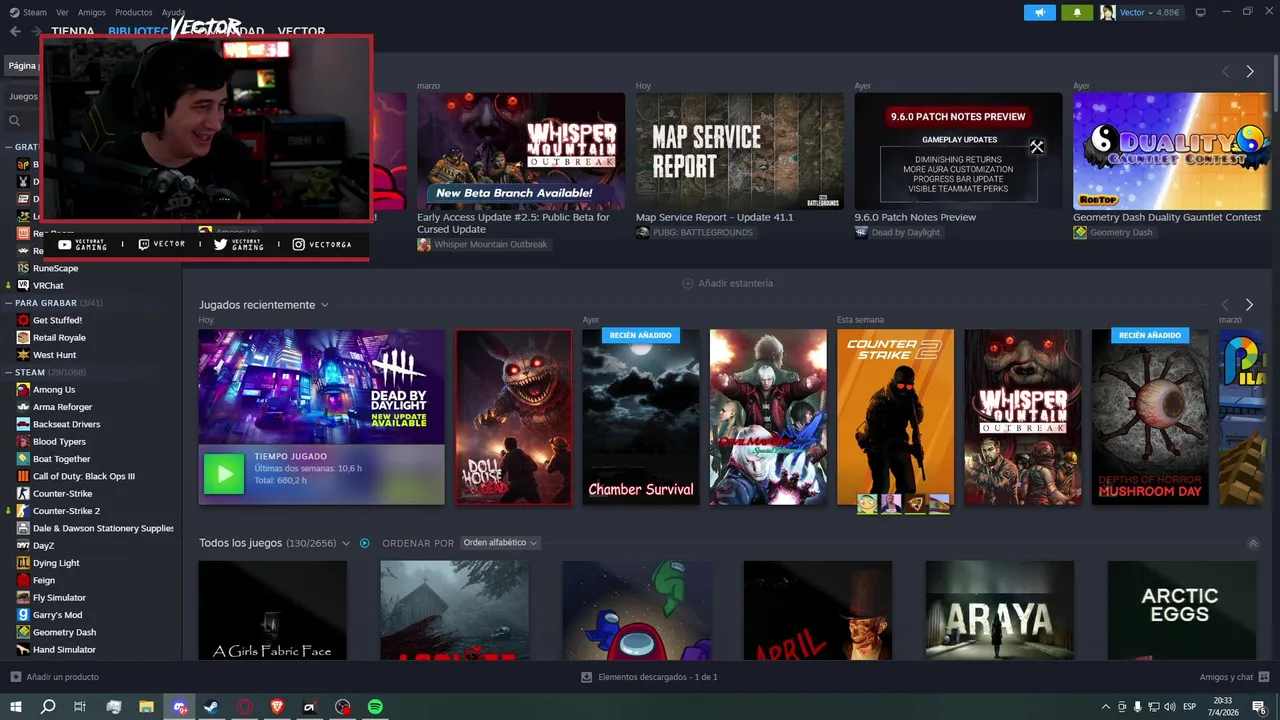Viewport: 1280px width, 720px height.
Task: Click the Geometry Dash icon in sidebar
Action: tap(23, 632)
